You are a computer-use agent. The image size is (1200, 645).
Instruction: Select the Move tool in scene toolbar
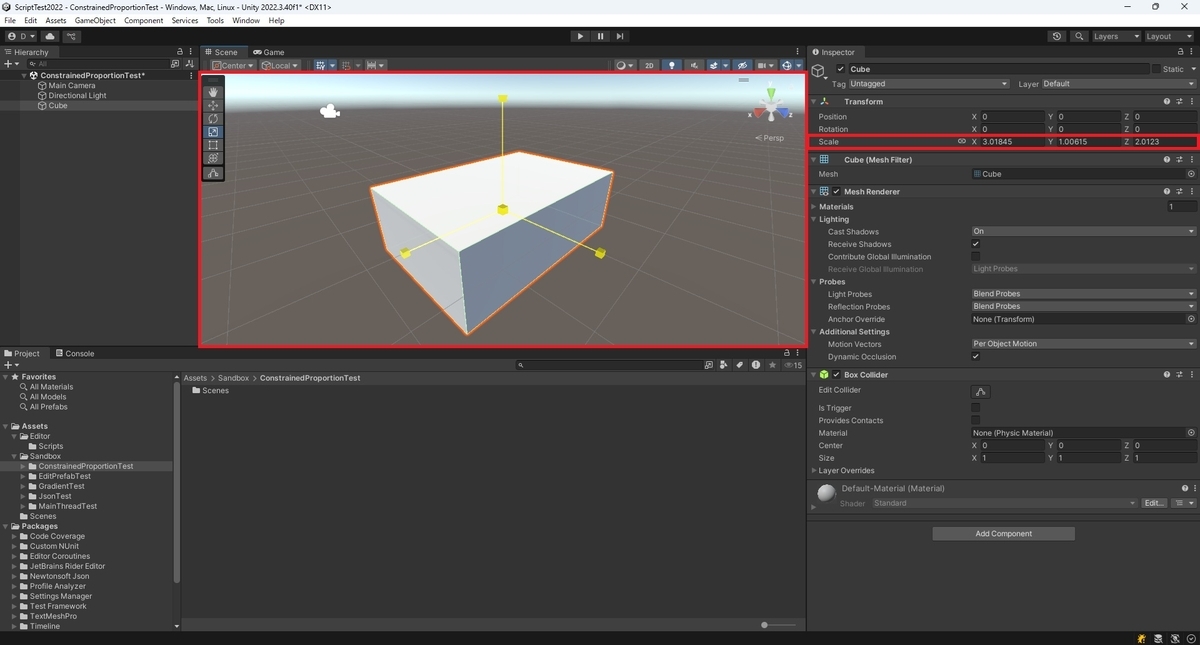(213, 105)
